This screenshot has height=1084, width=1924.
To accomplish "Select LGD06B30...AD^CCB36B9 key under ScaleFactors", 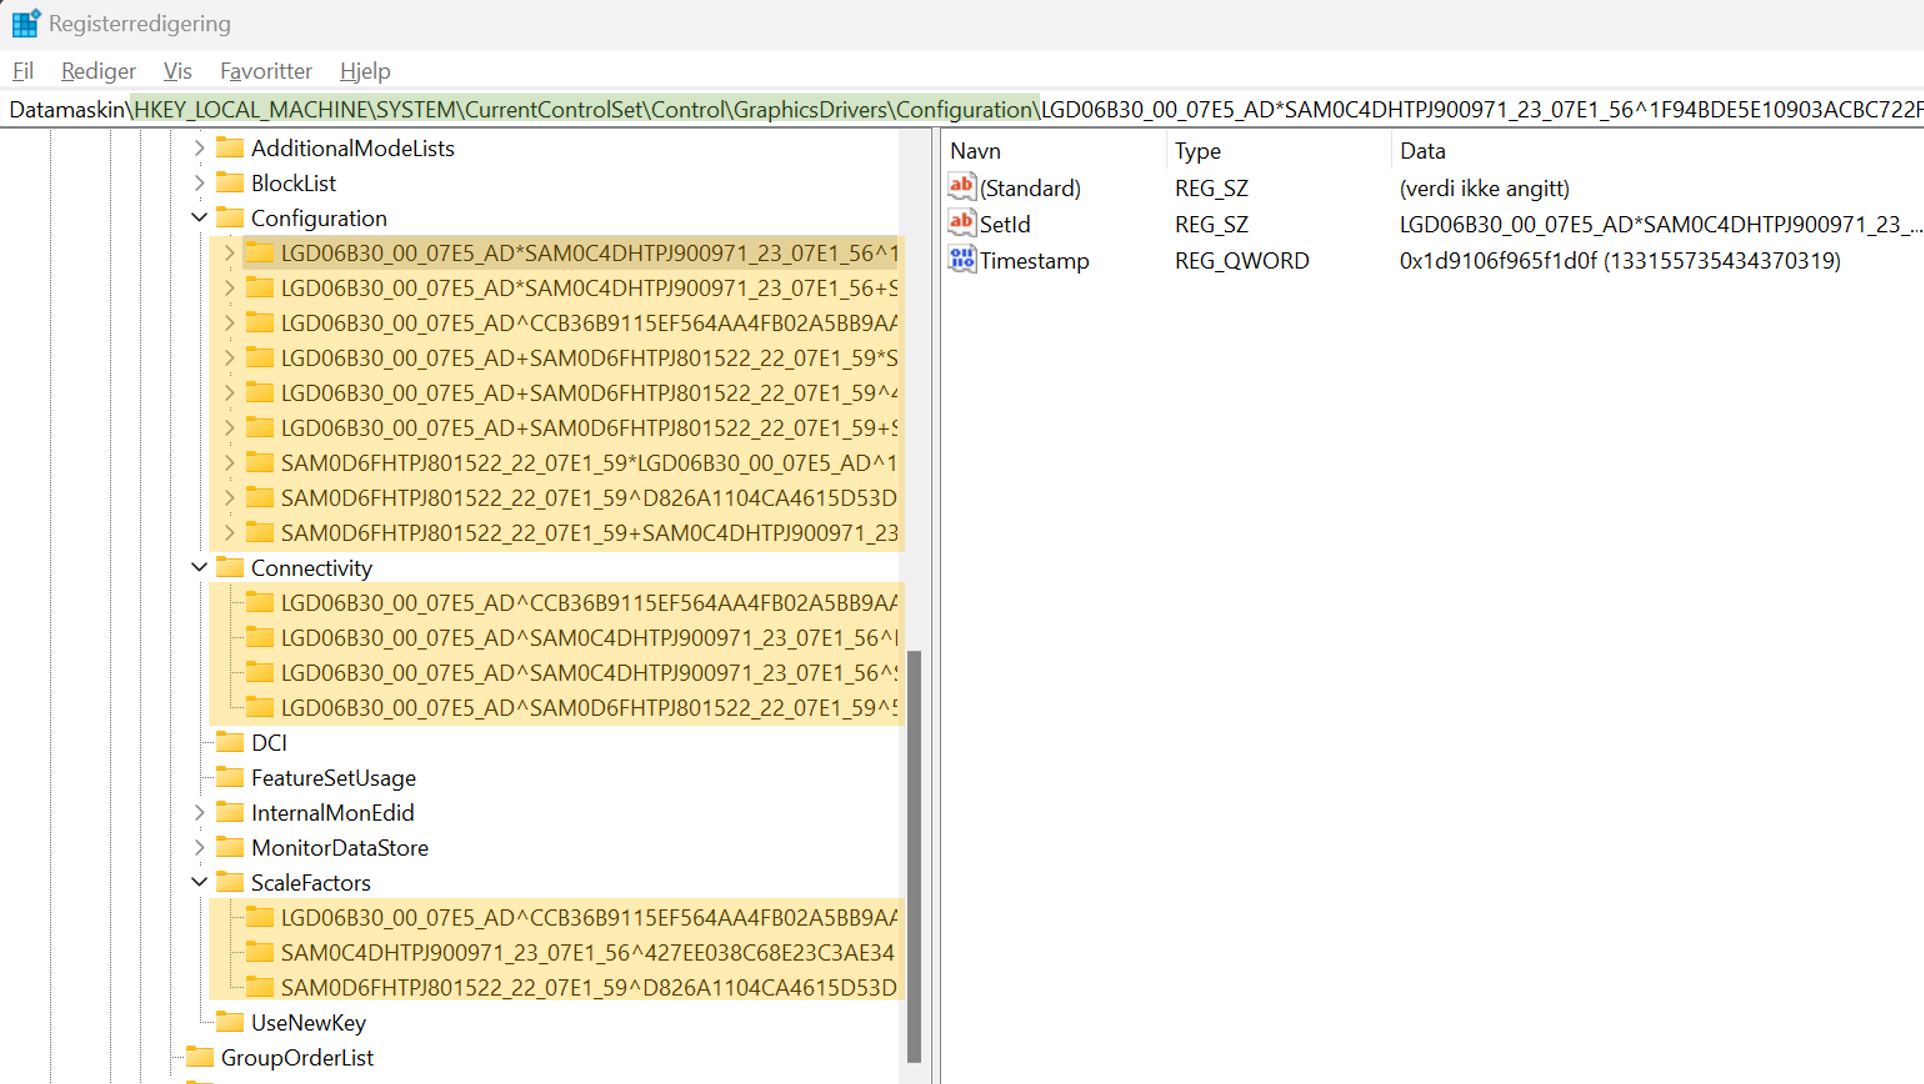I will click(x=589, y=918).
